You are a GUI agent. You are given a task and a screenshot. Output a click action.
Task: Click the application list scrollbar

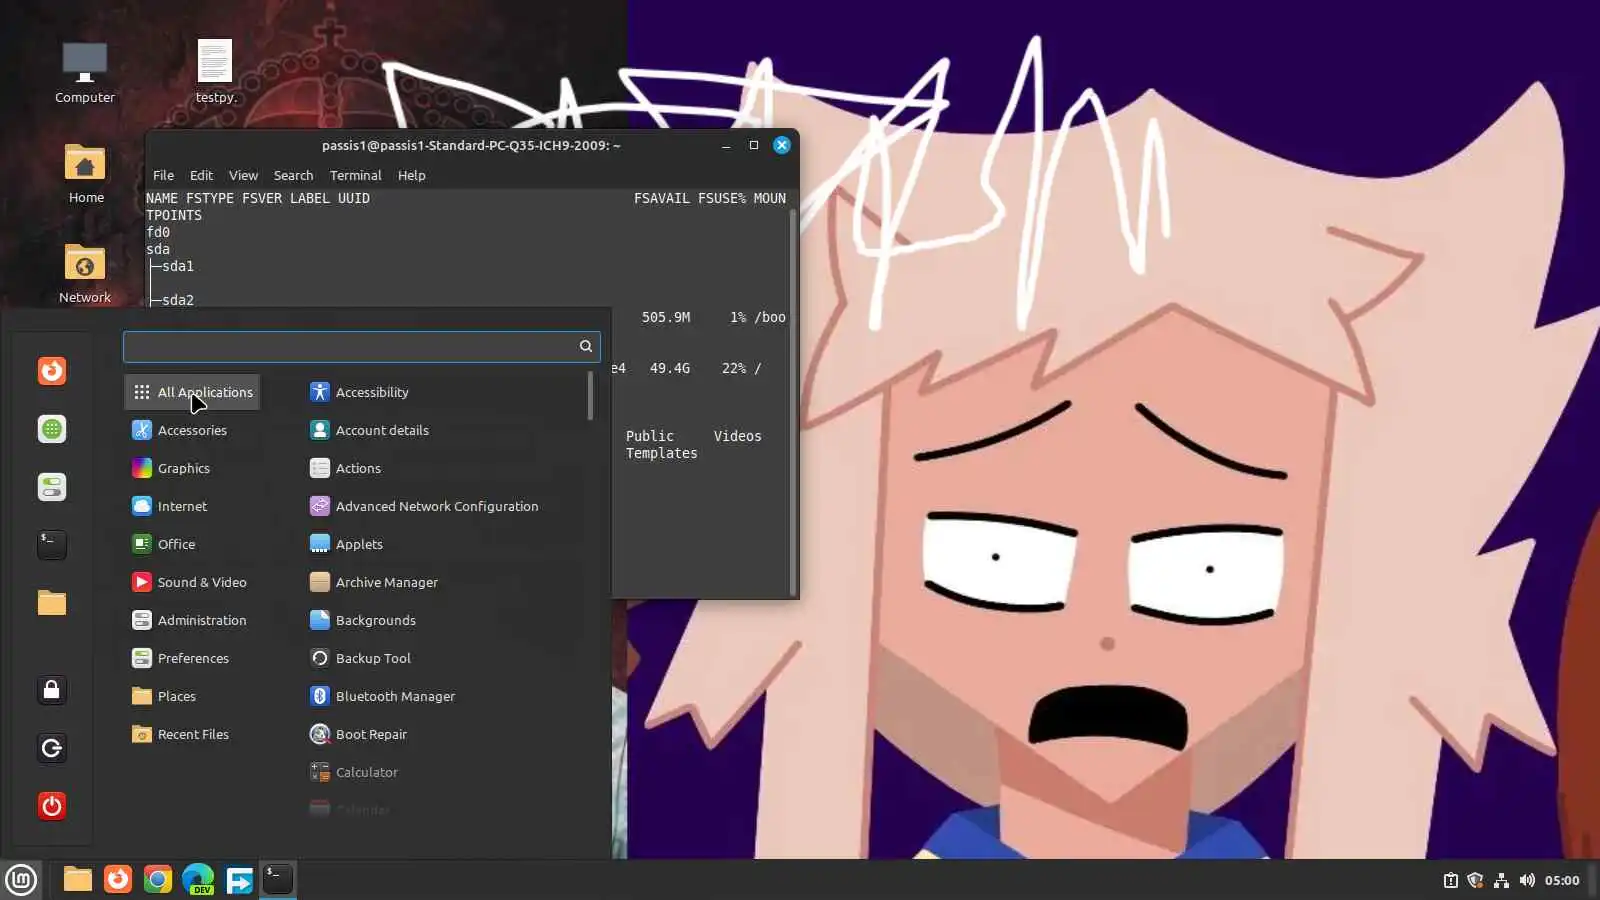[x=590, y=396]
